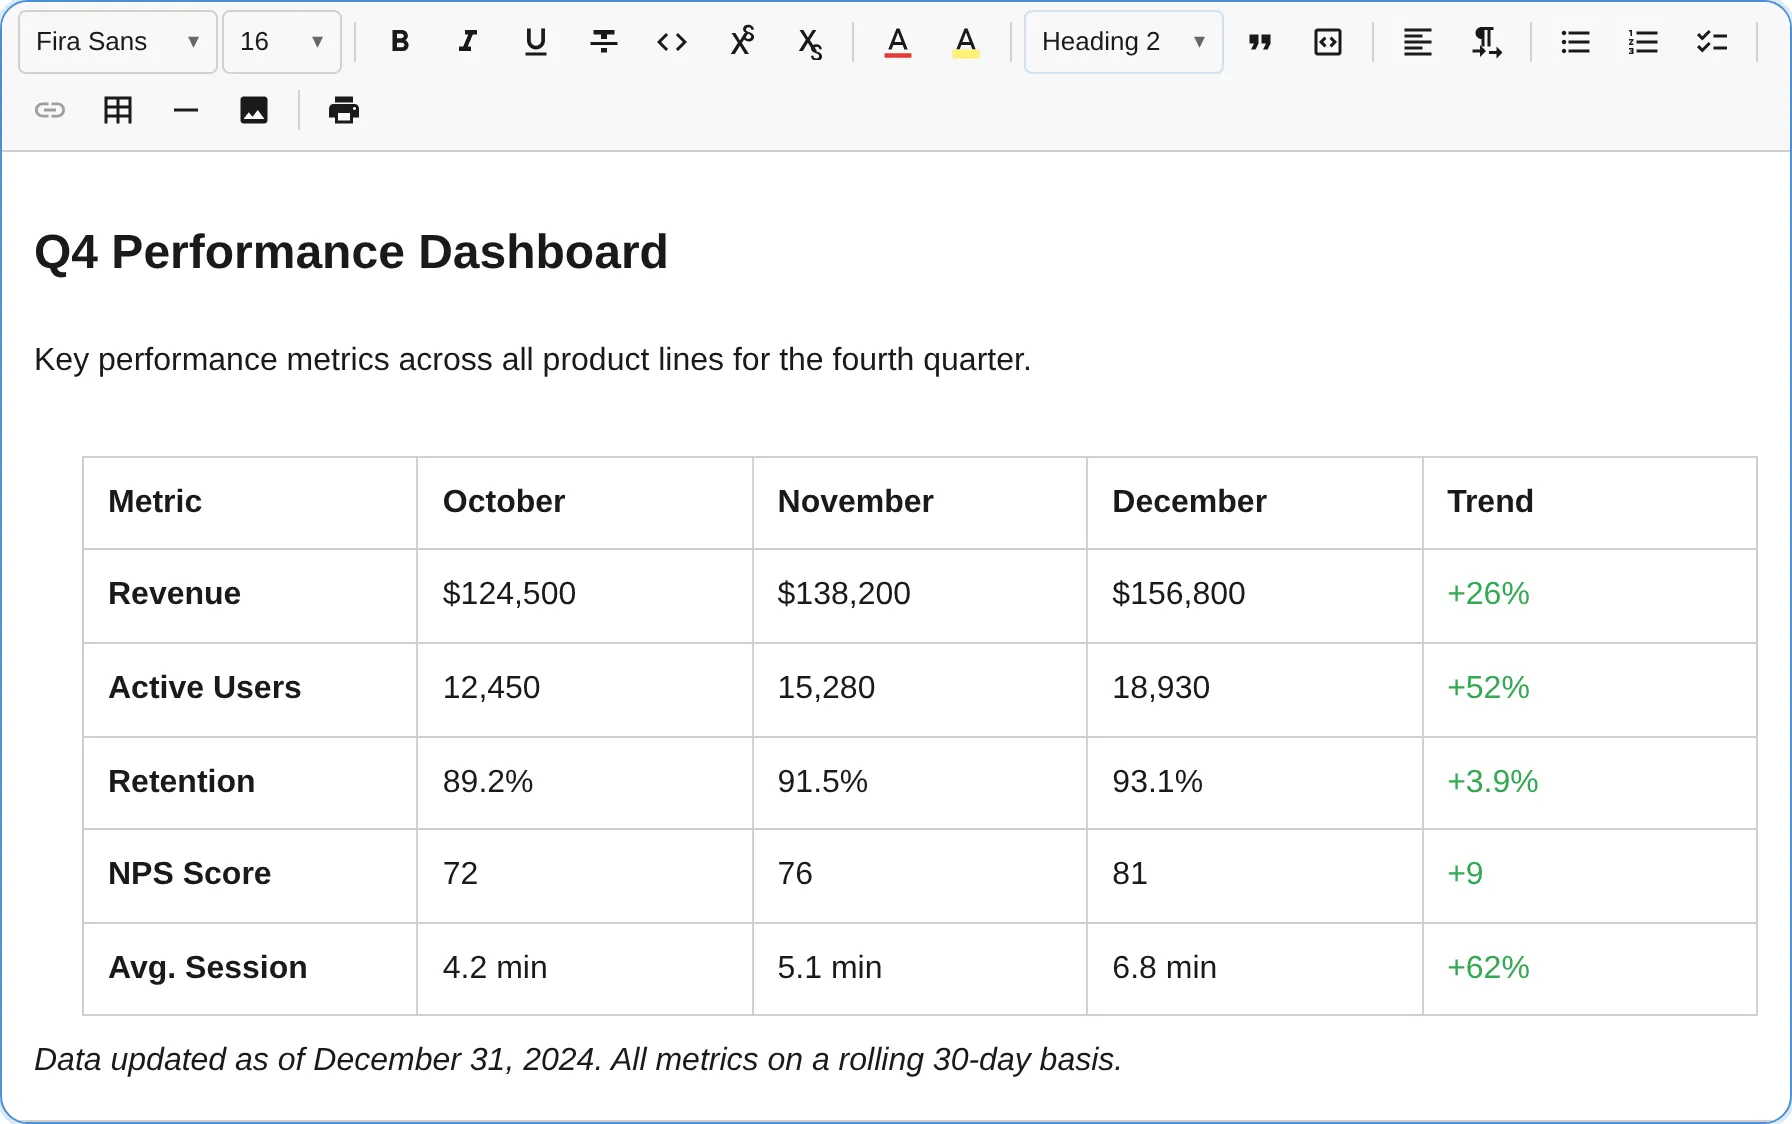
Task: Click the inline code icon
Action: 672,42
